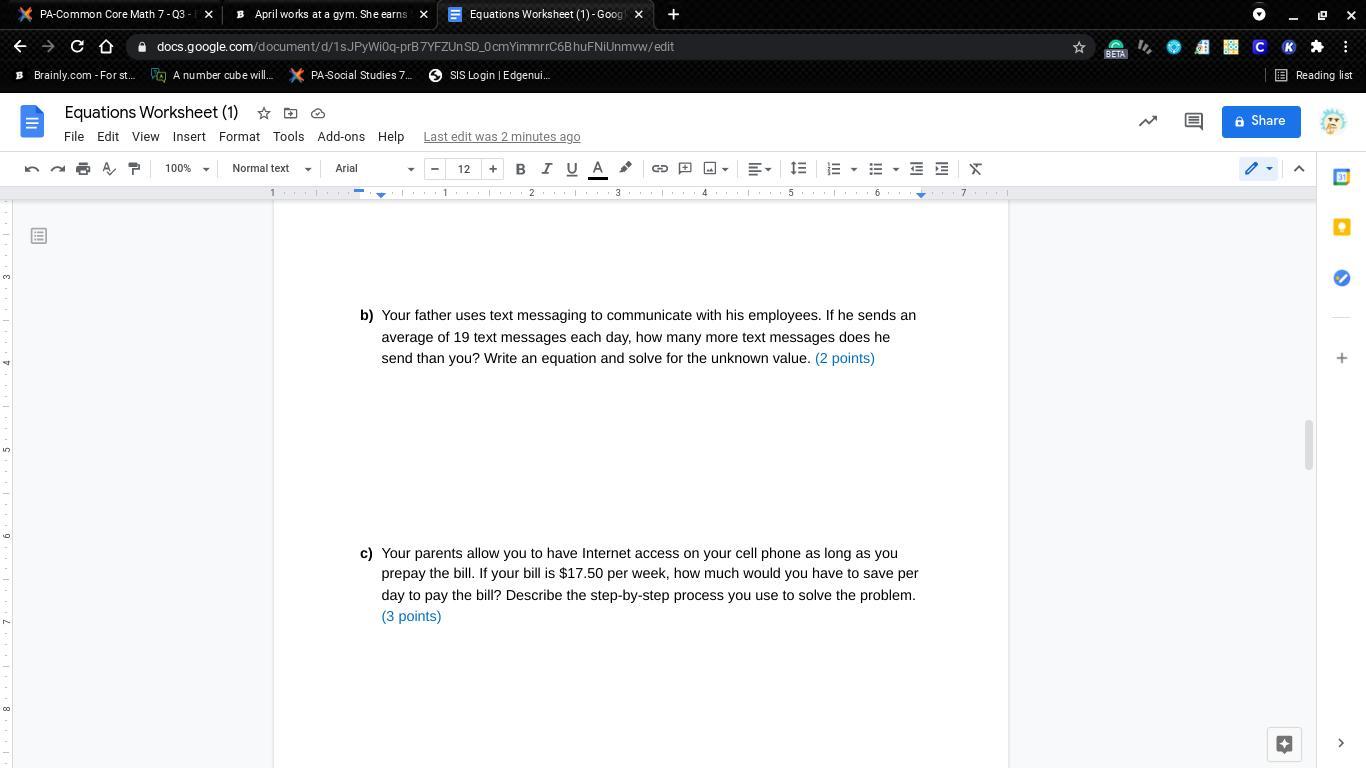Increase indent with toolbar icon
The height and width of the screenshot is (768, 1366).
click(941, 169)
